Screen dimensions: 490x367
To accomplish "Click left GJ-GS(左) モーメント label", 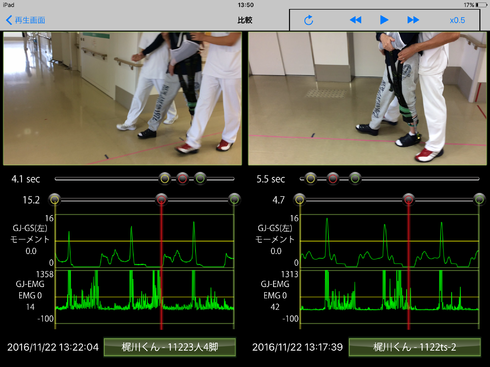I will [x=30, y=234].
